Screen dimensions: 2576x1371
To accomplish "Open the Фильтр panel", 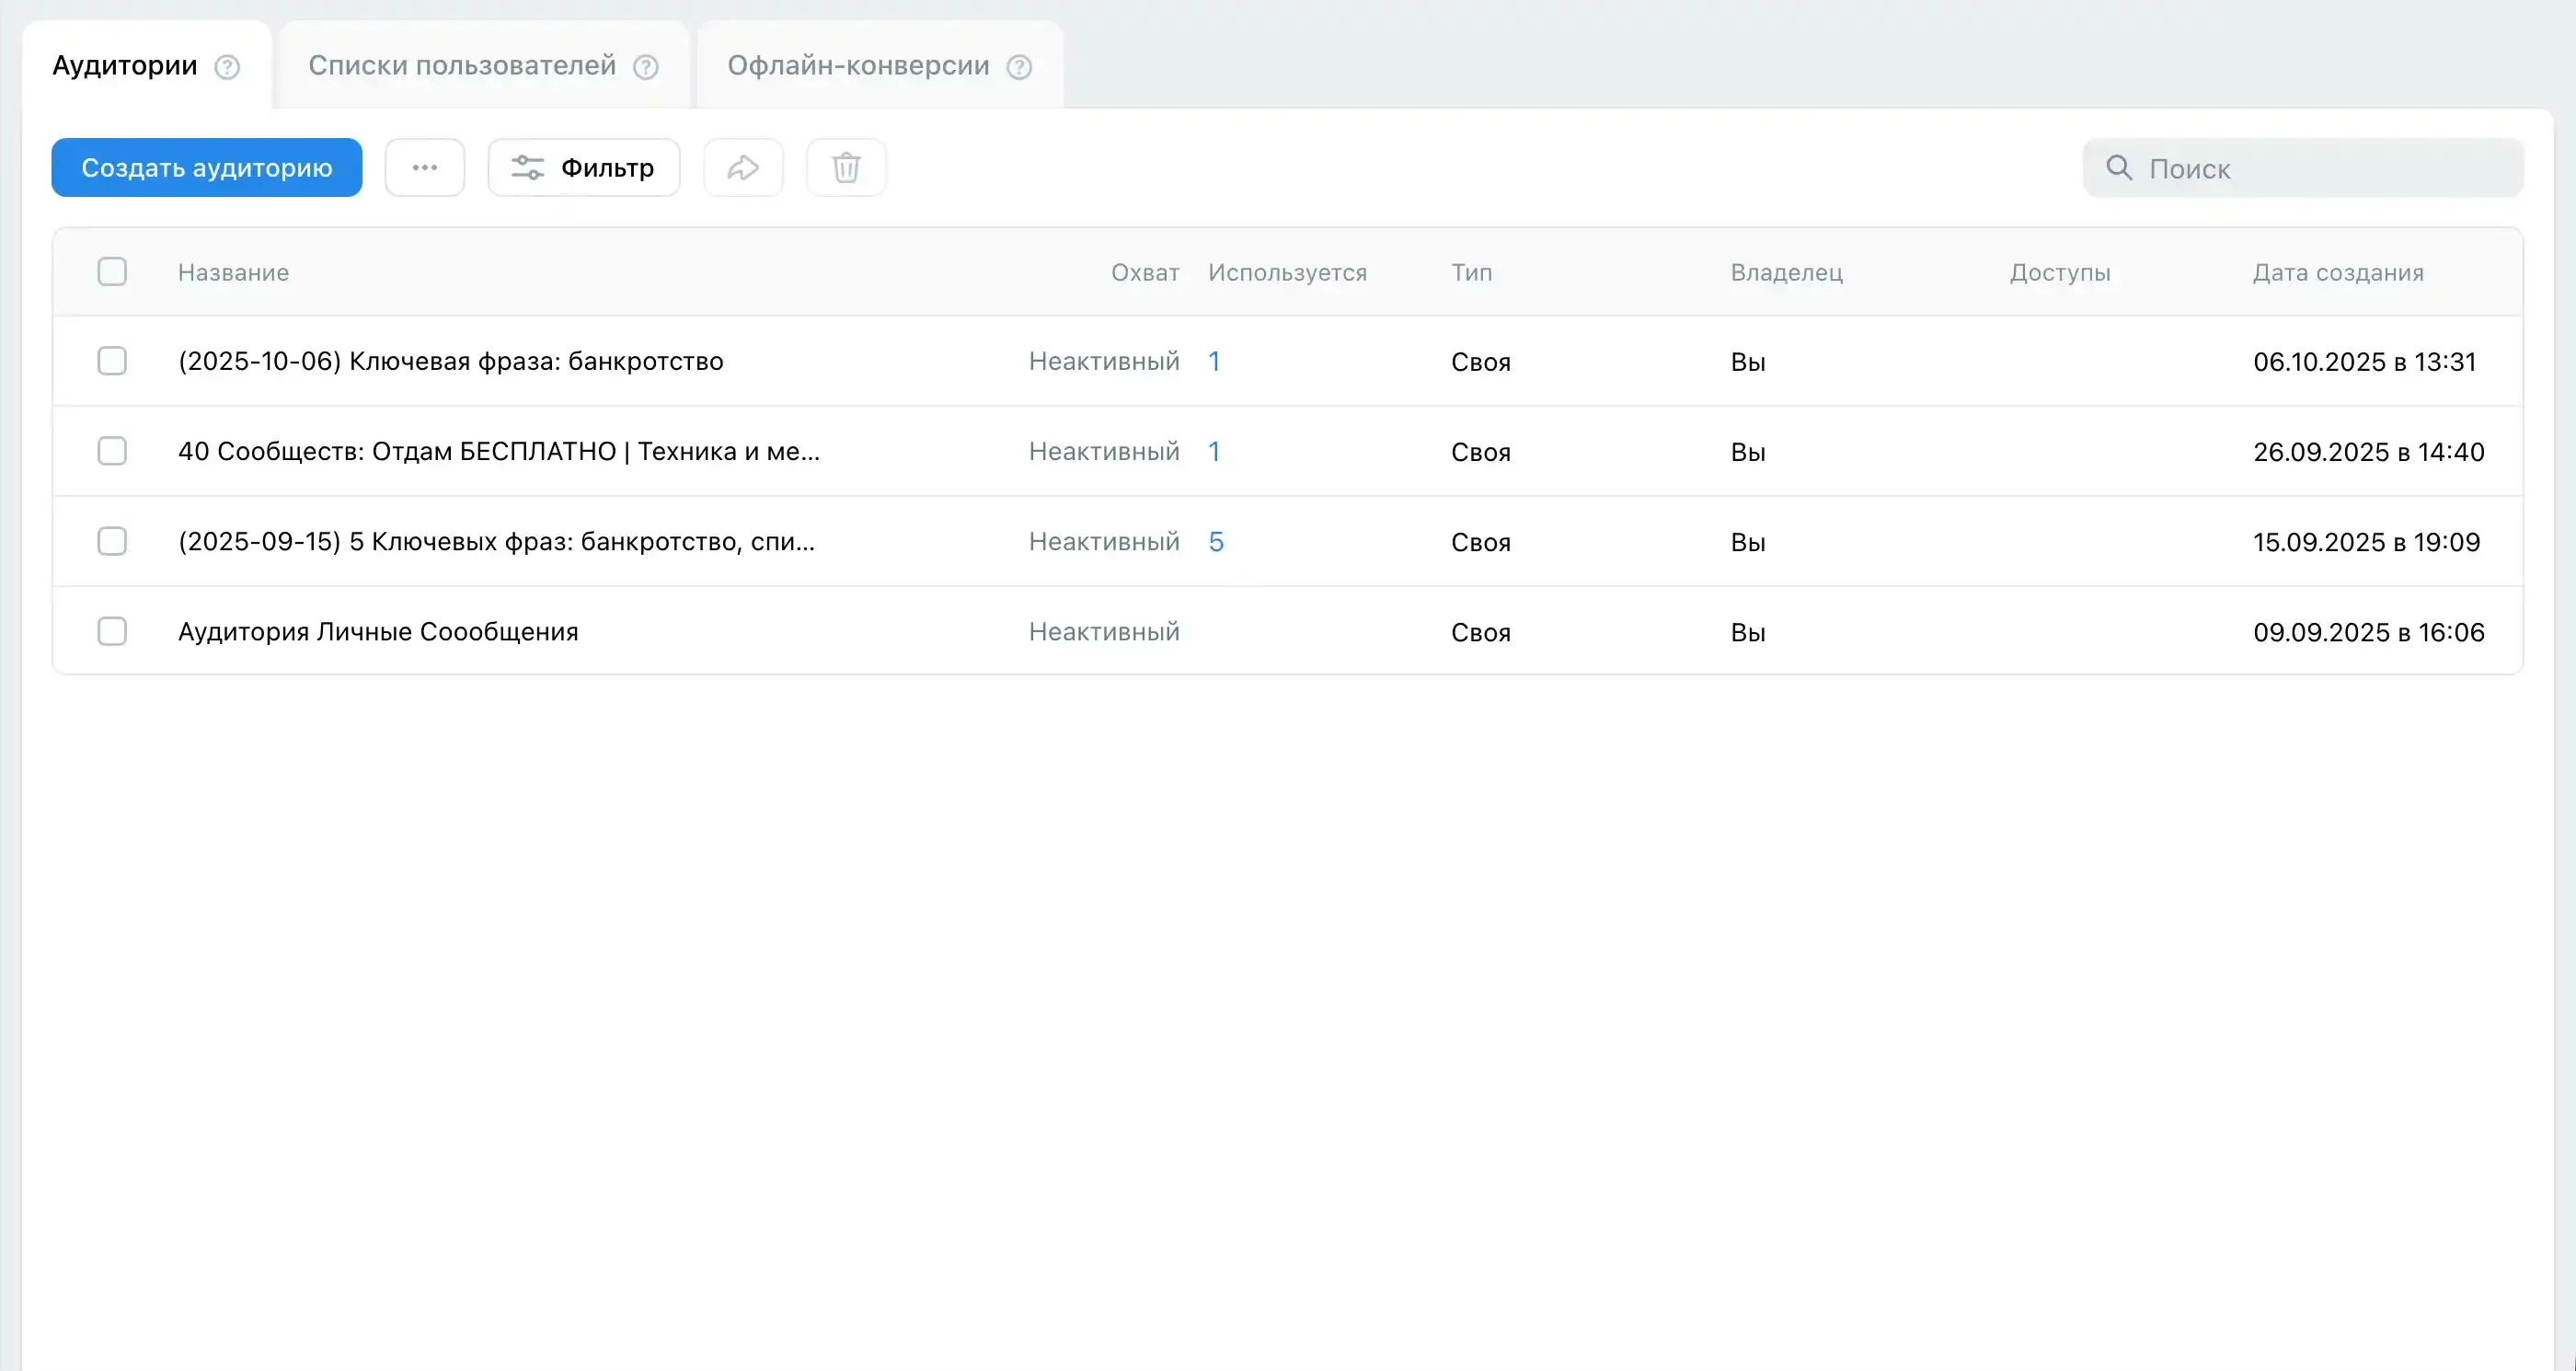I will click(x=584, y=168).
